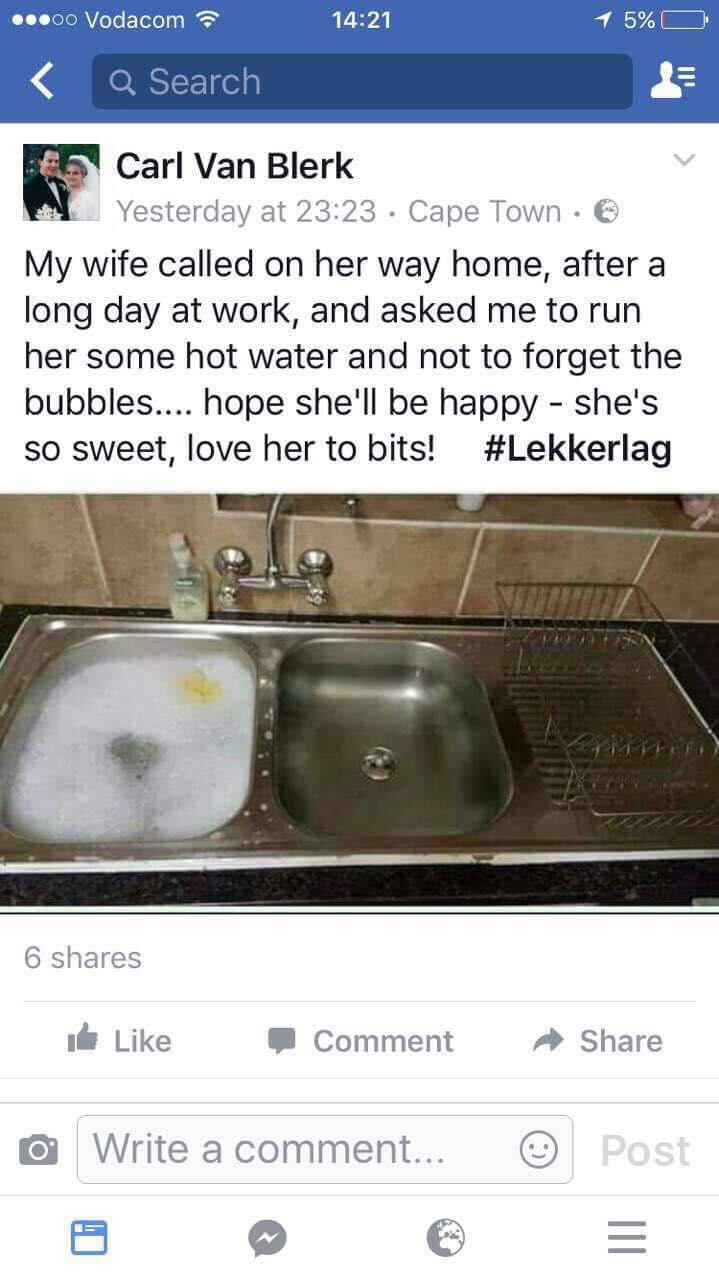Open the Messenger tab

coord(267,1239)
